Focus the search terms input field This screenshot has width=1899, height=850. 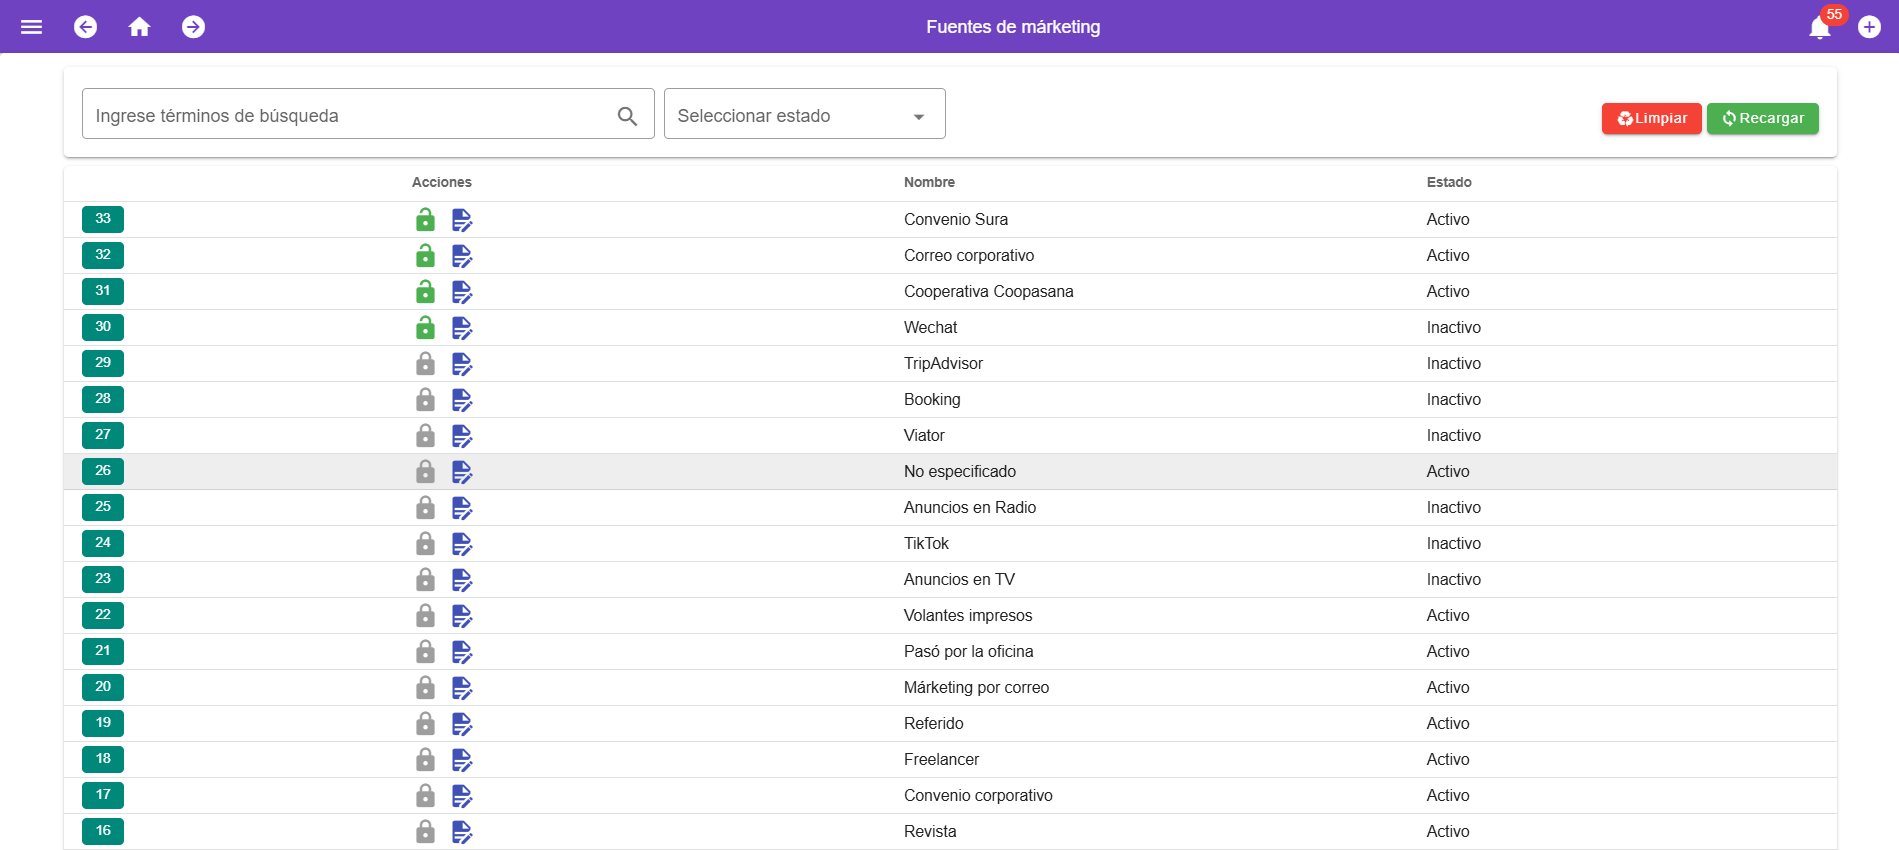(350, 116)
